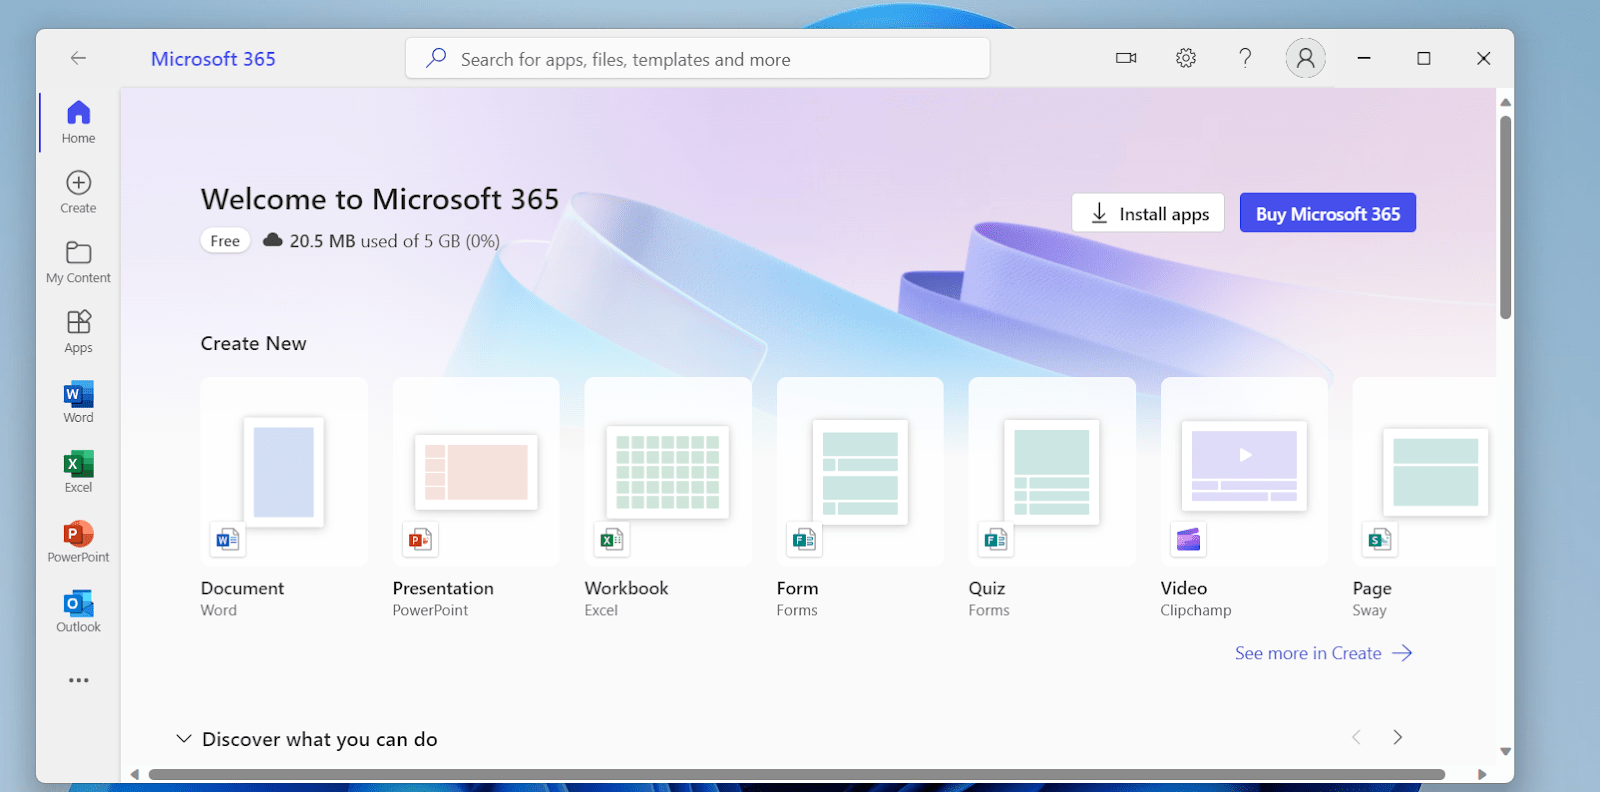Switch to My Content tab
This screenshot has height=792, width=1600.
(x=78, y=262)
